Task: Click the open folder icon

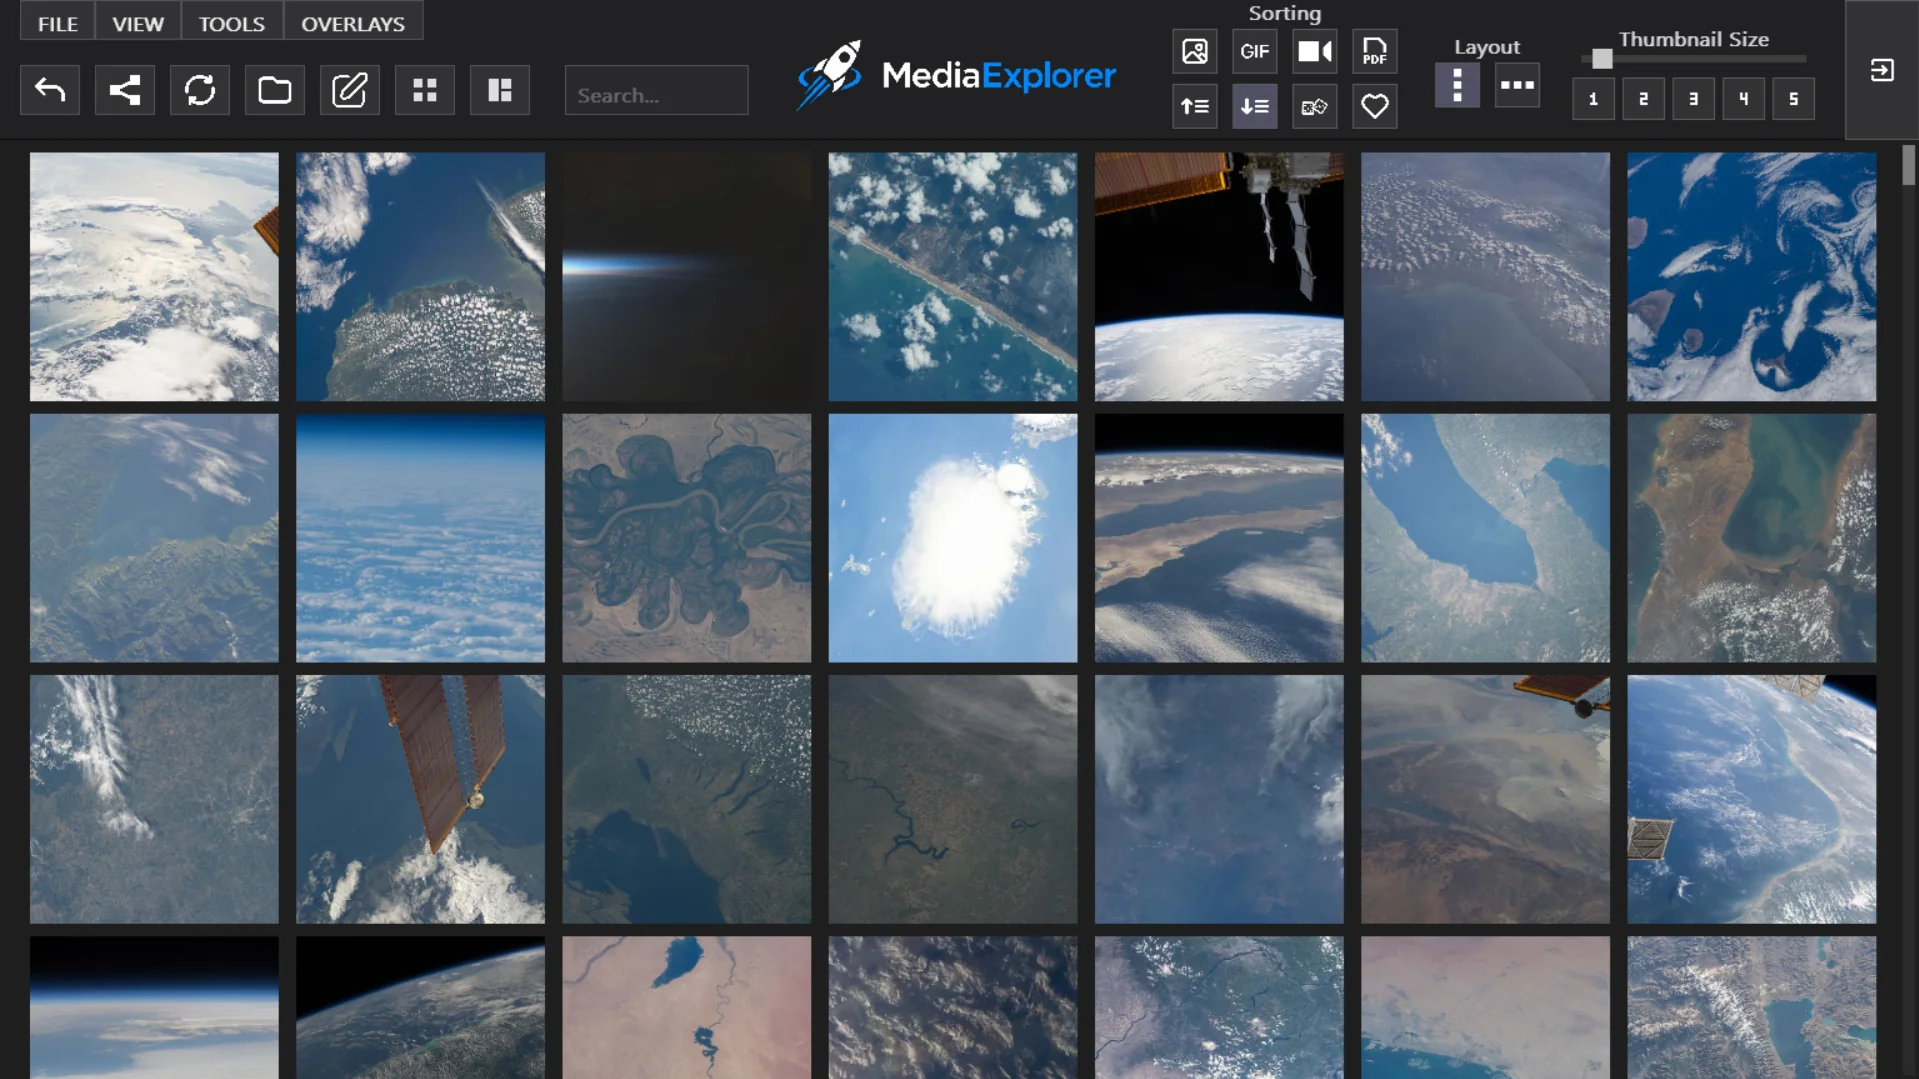Action: click(x=275, y=91)
